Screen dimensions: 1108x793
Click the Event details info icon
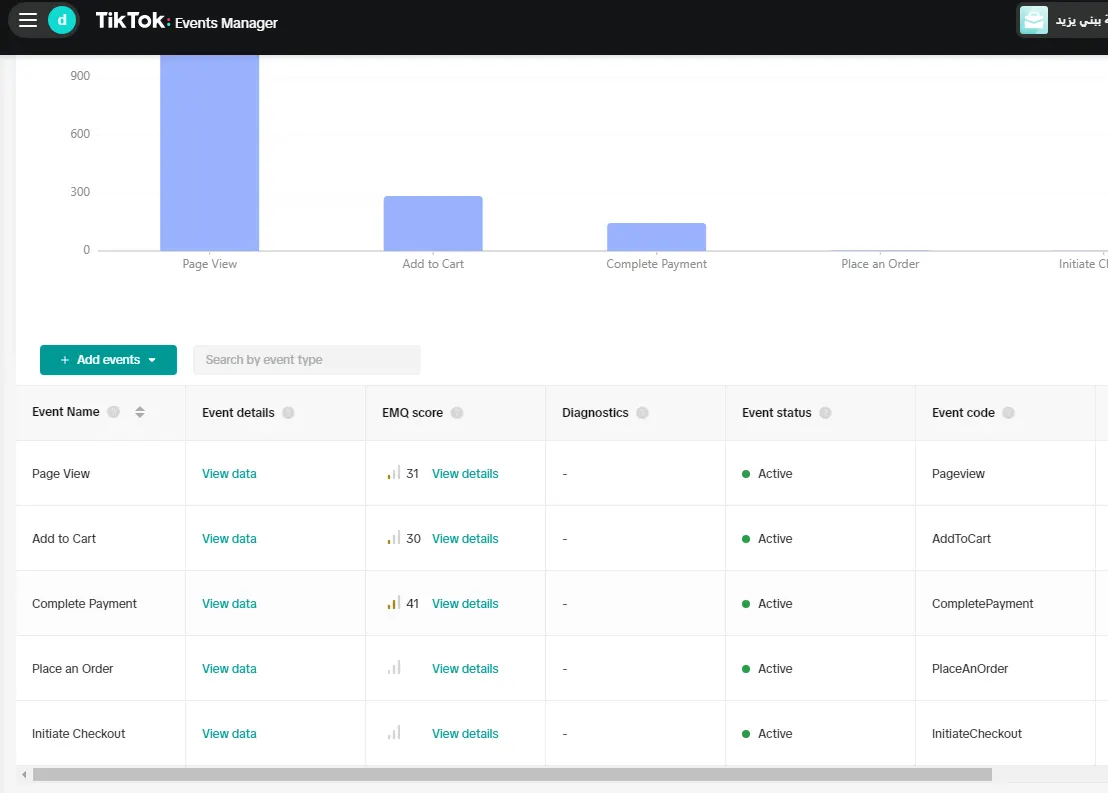coord(288,413)
